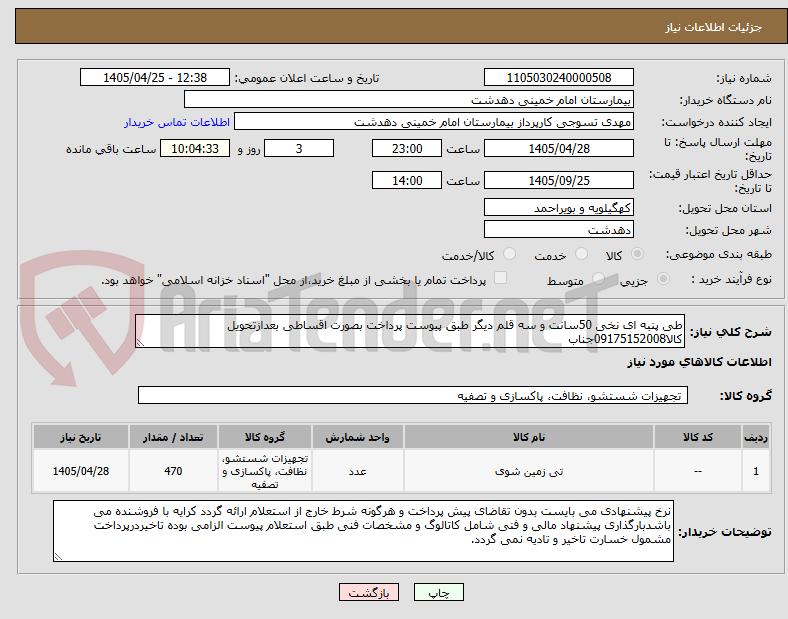788x619 pixels.
Task: Click the شماره نیاز number field
Action: coord(558,78)
